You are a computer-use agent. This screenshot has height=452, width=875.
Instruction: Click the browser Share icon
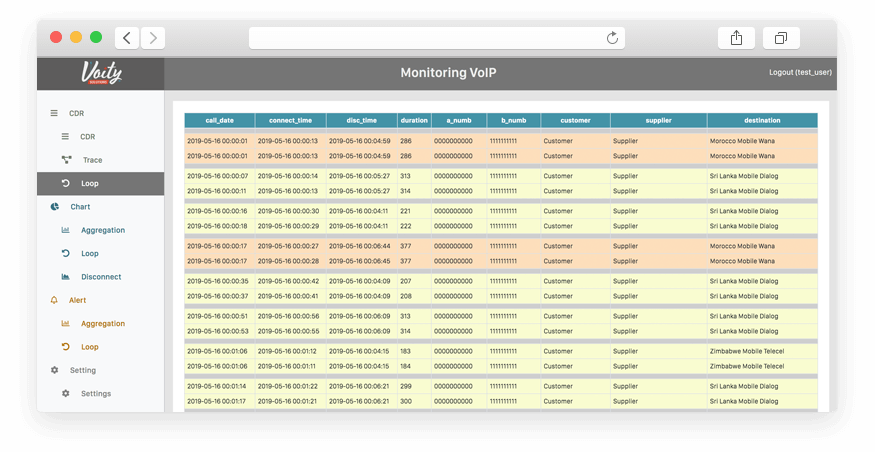tap(736, 38)
